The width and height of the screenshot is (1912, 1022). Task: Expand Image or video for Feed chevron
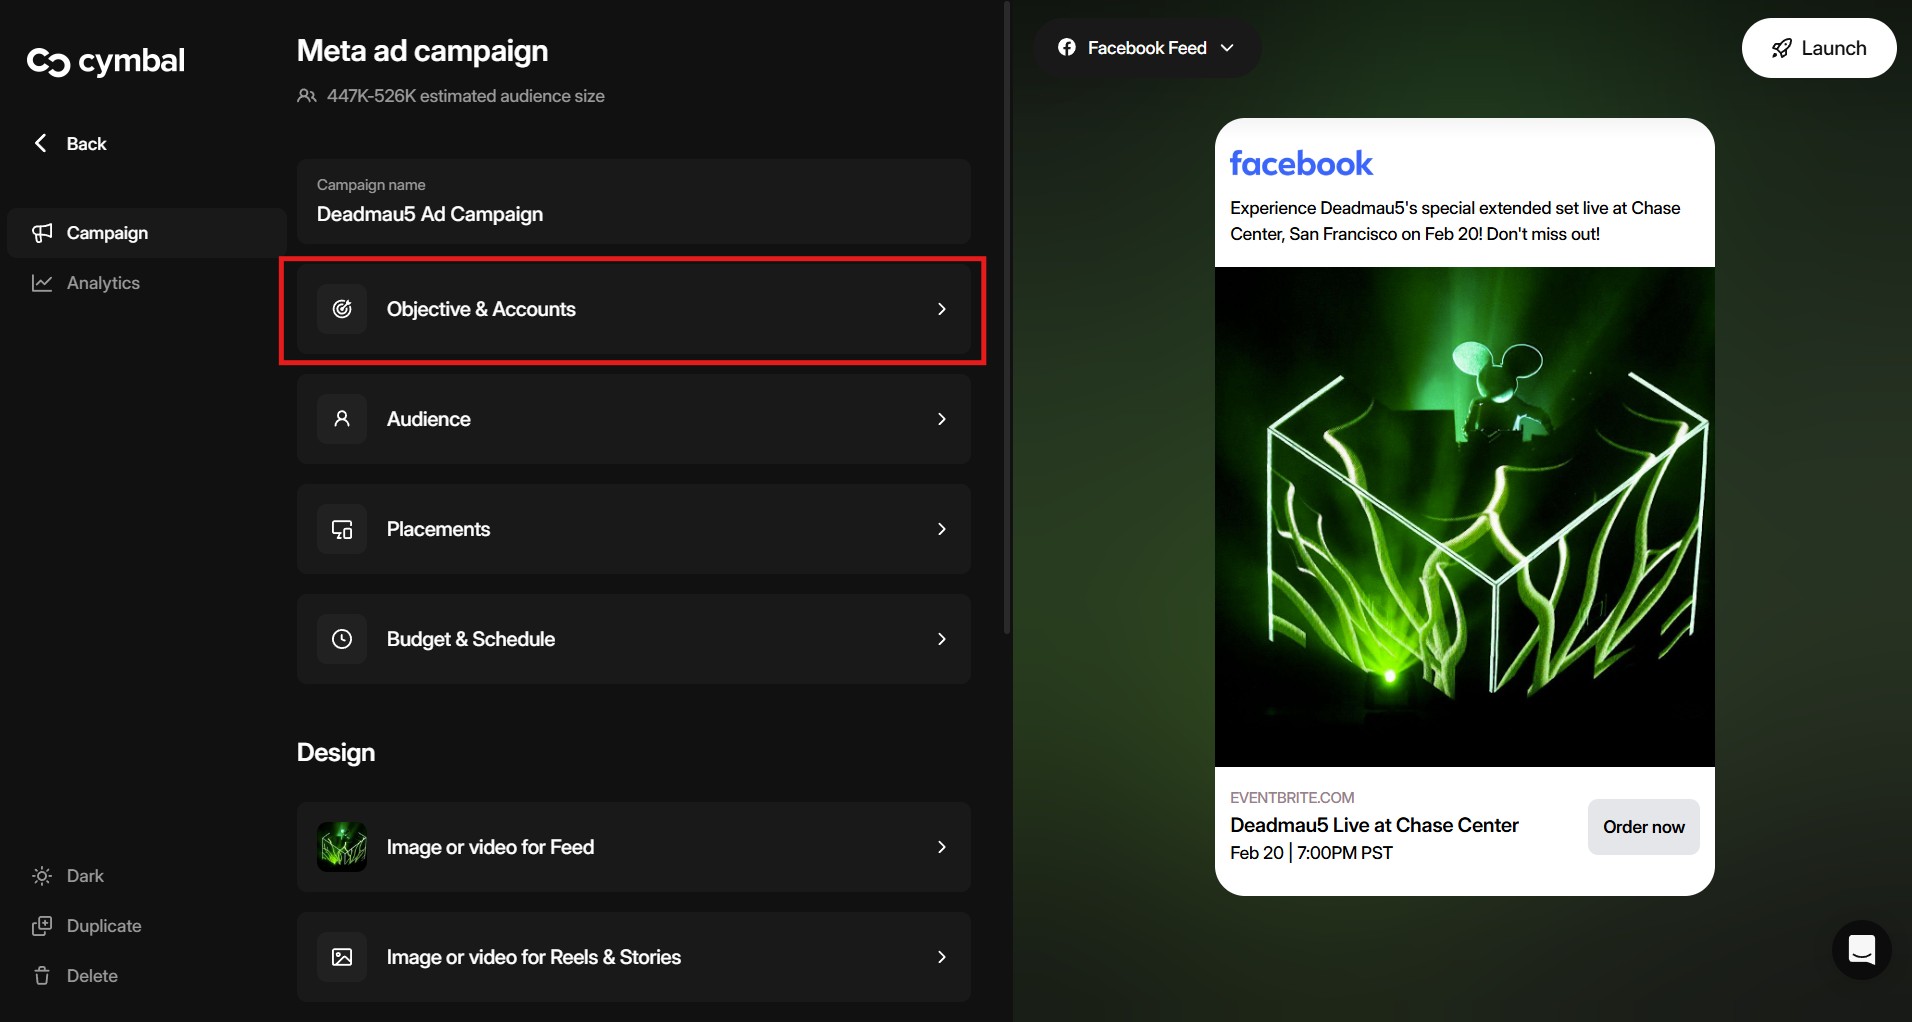tap(941, 847)
